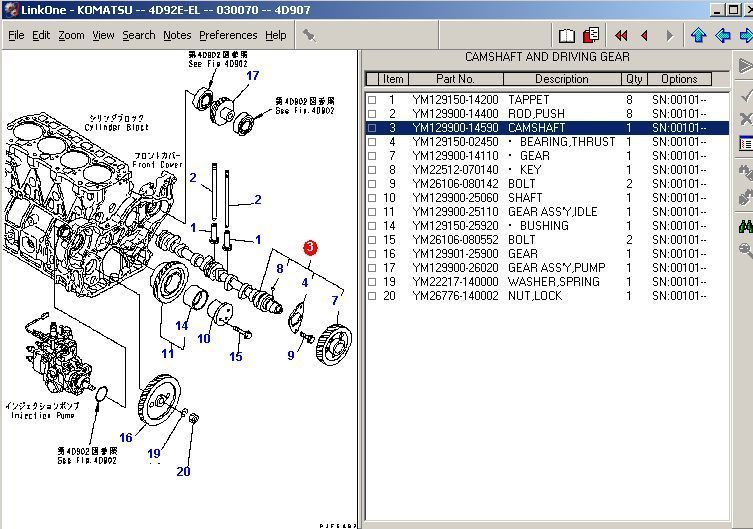Click the checkmark icon in side toolbar
The width and height of the screenshot is (753, 529).
(746, 95)
